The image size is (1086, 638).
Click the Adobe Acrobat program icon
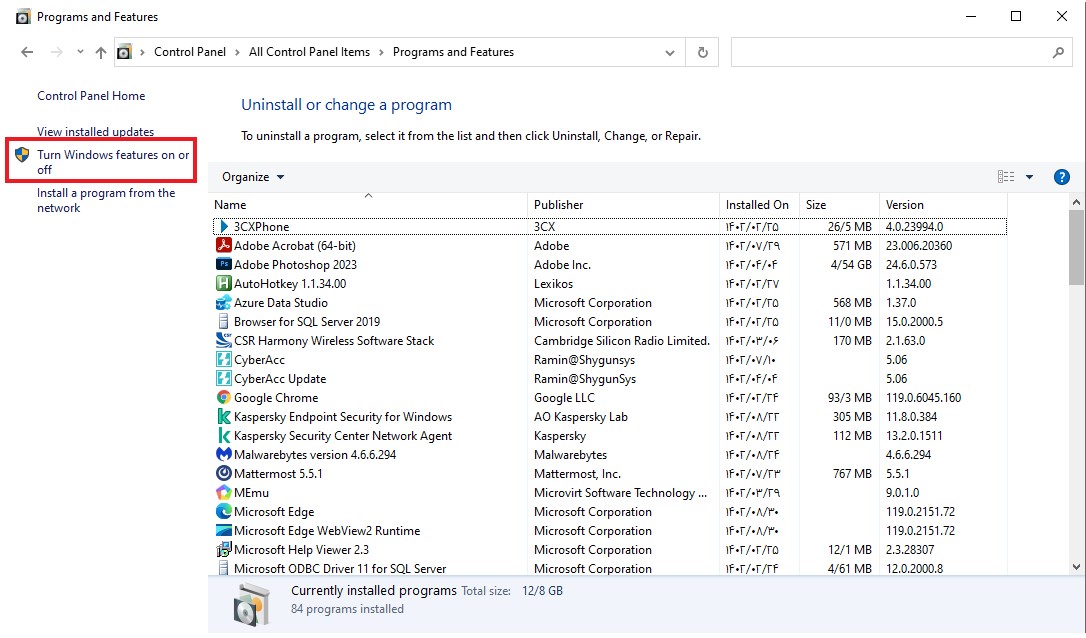point(224,246)
